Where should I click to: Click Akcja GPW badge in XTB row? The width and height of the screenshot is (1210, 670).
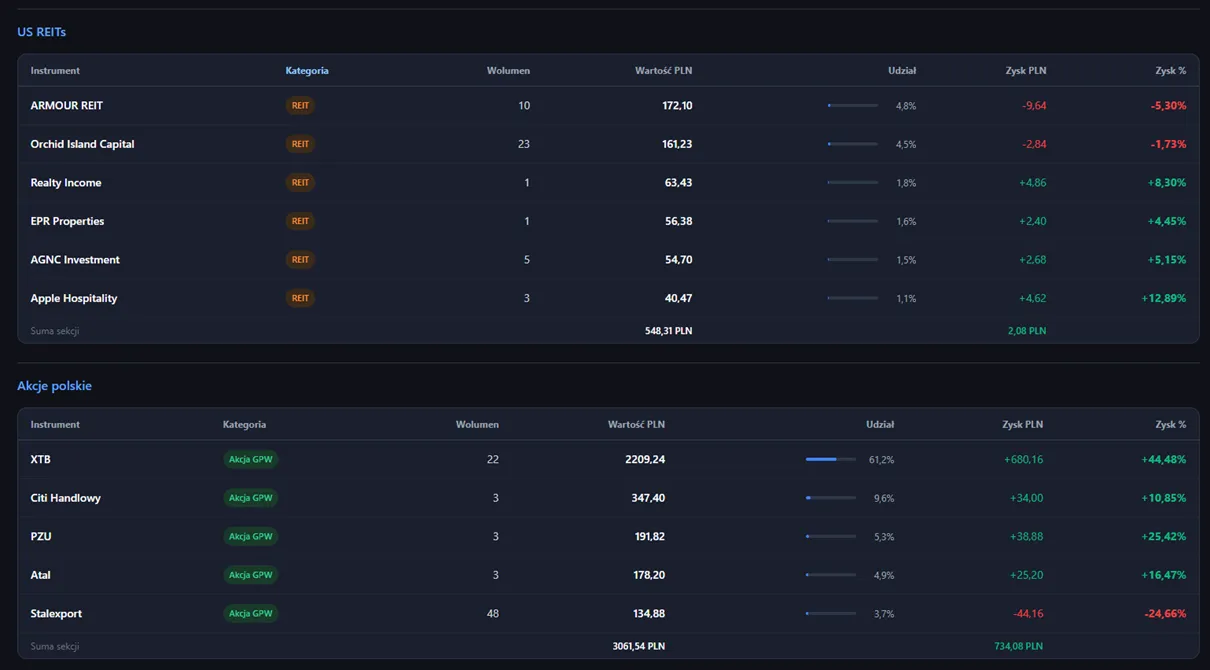click(x=250, y=460)
